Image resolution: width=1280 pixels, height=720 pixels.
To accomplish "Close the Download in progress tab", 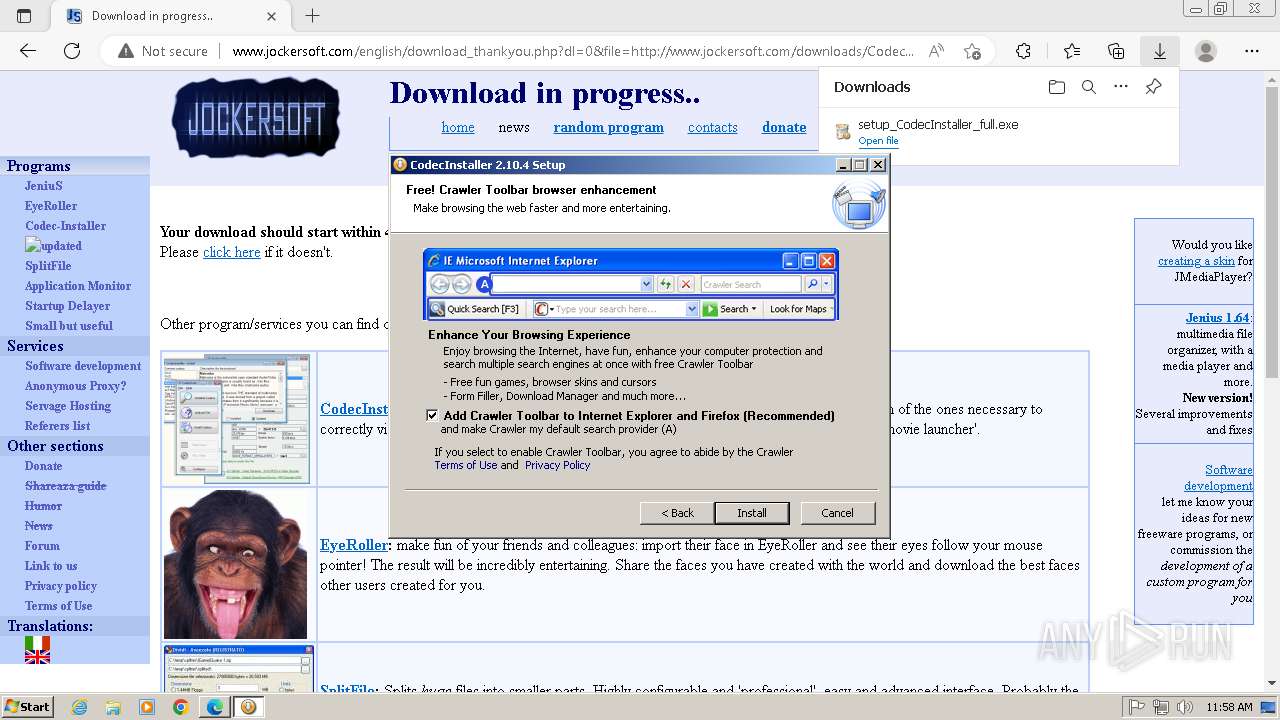I will 271,16.
